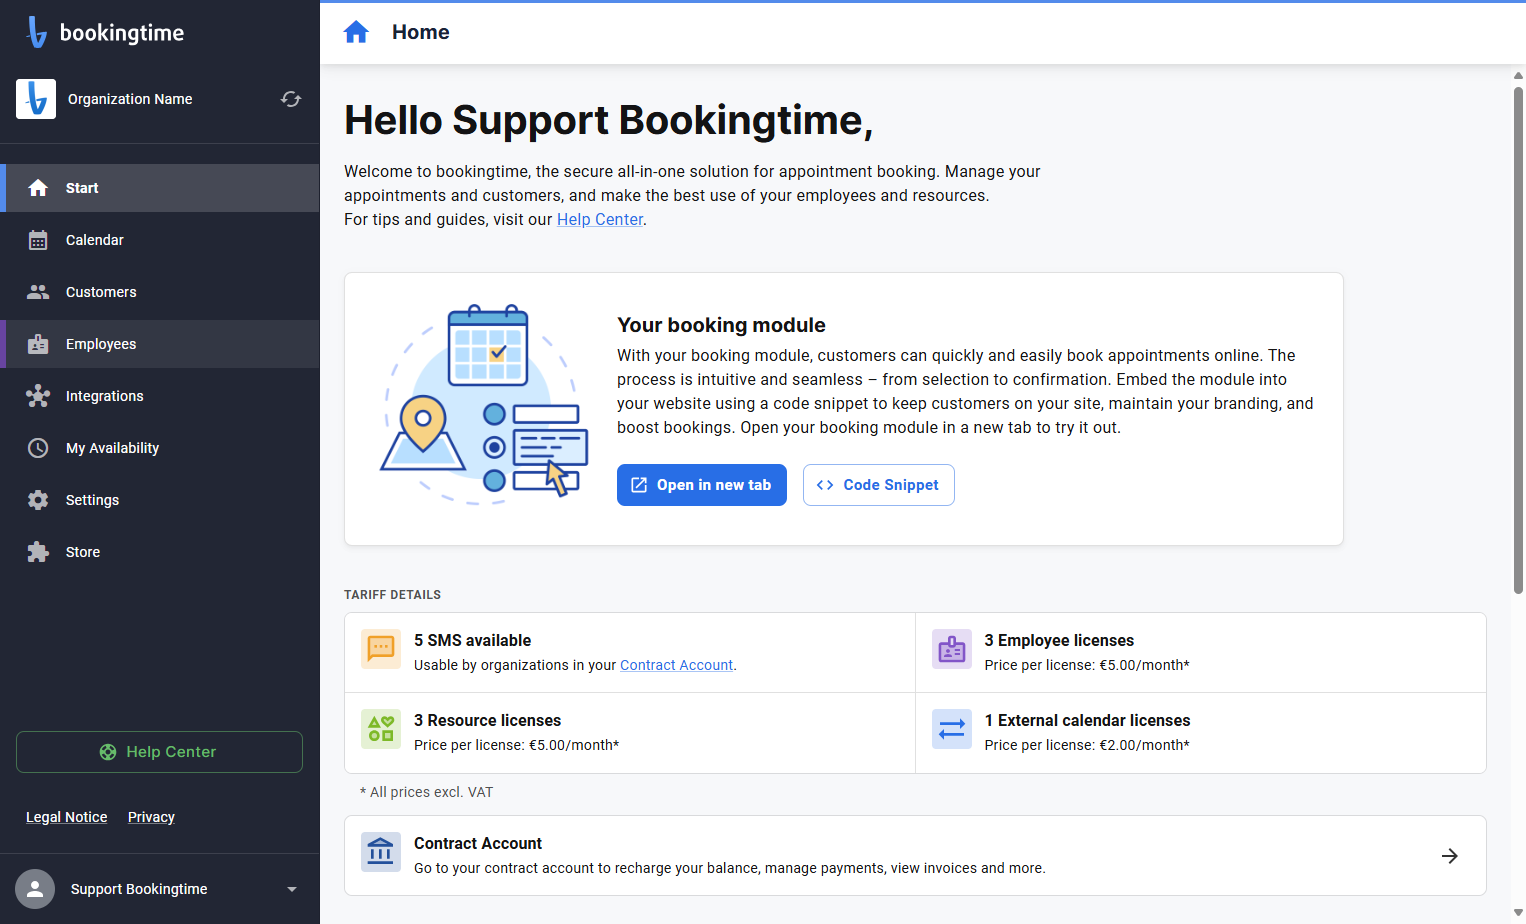This screenshot has height=924, width=1526.
Task: Open My Availability from sidebar
Action: point(160,448)
